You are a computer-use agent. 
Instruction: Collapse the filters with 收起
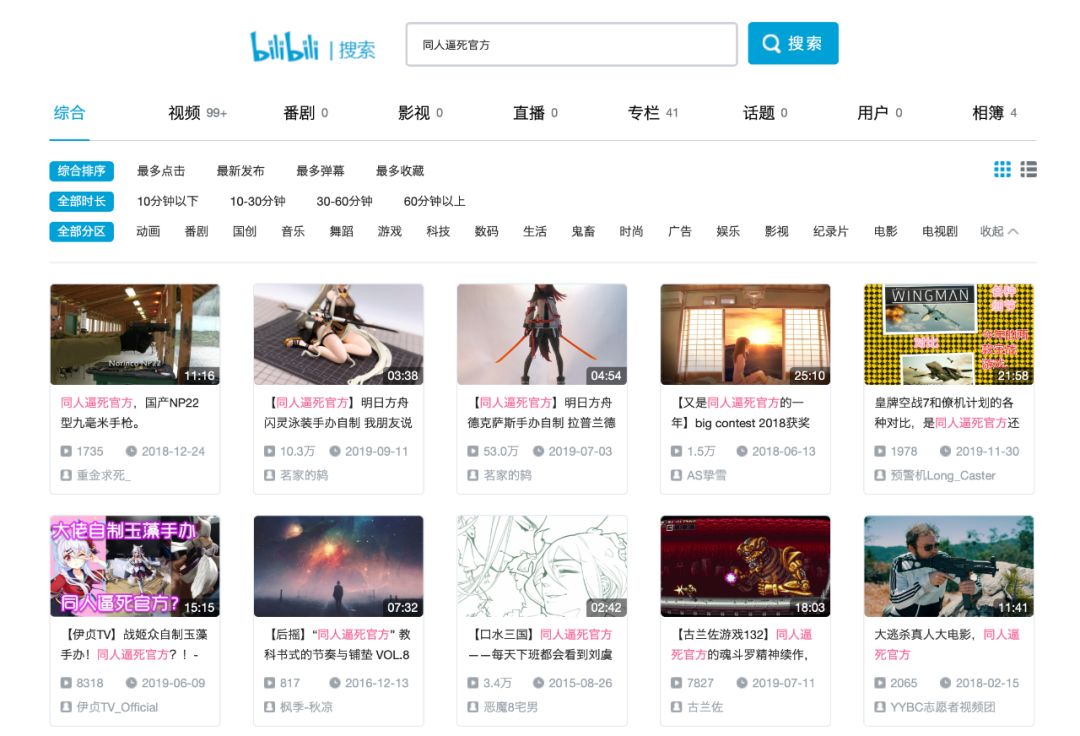pyautogui.click(x=999, y=231)
